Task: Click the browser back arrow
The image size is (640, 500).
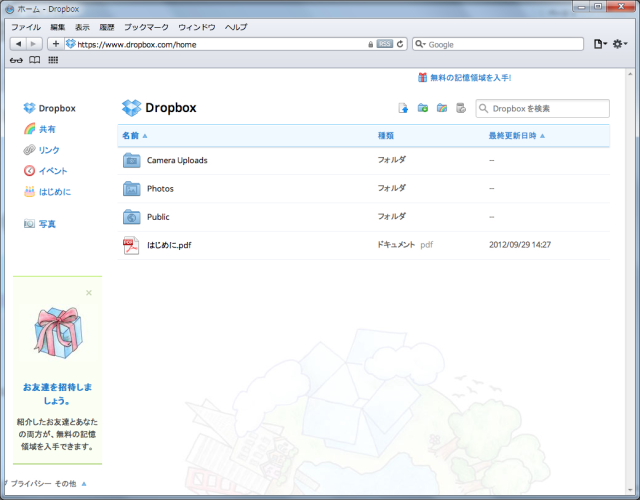Action: coord(18,44)
